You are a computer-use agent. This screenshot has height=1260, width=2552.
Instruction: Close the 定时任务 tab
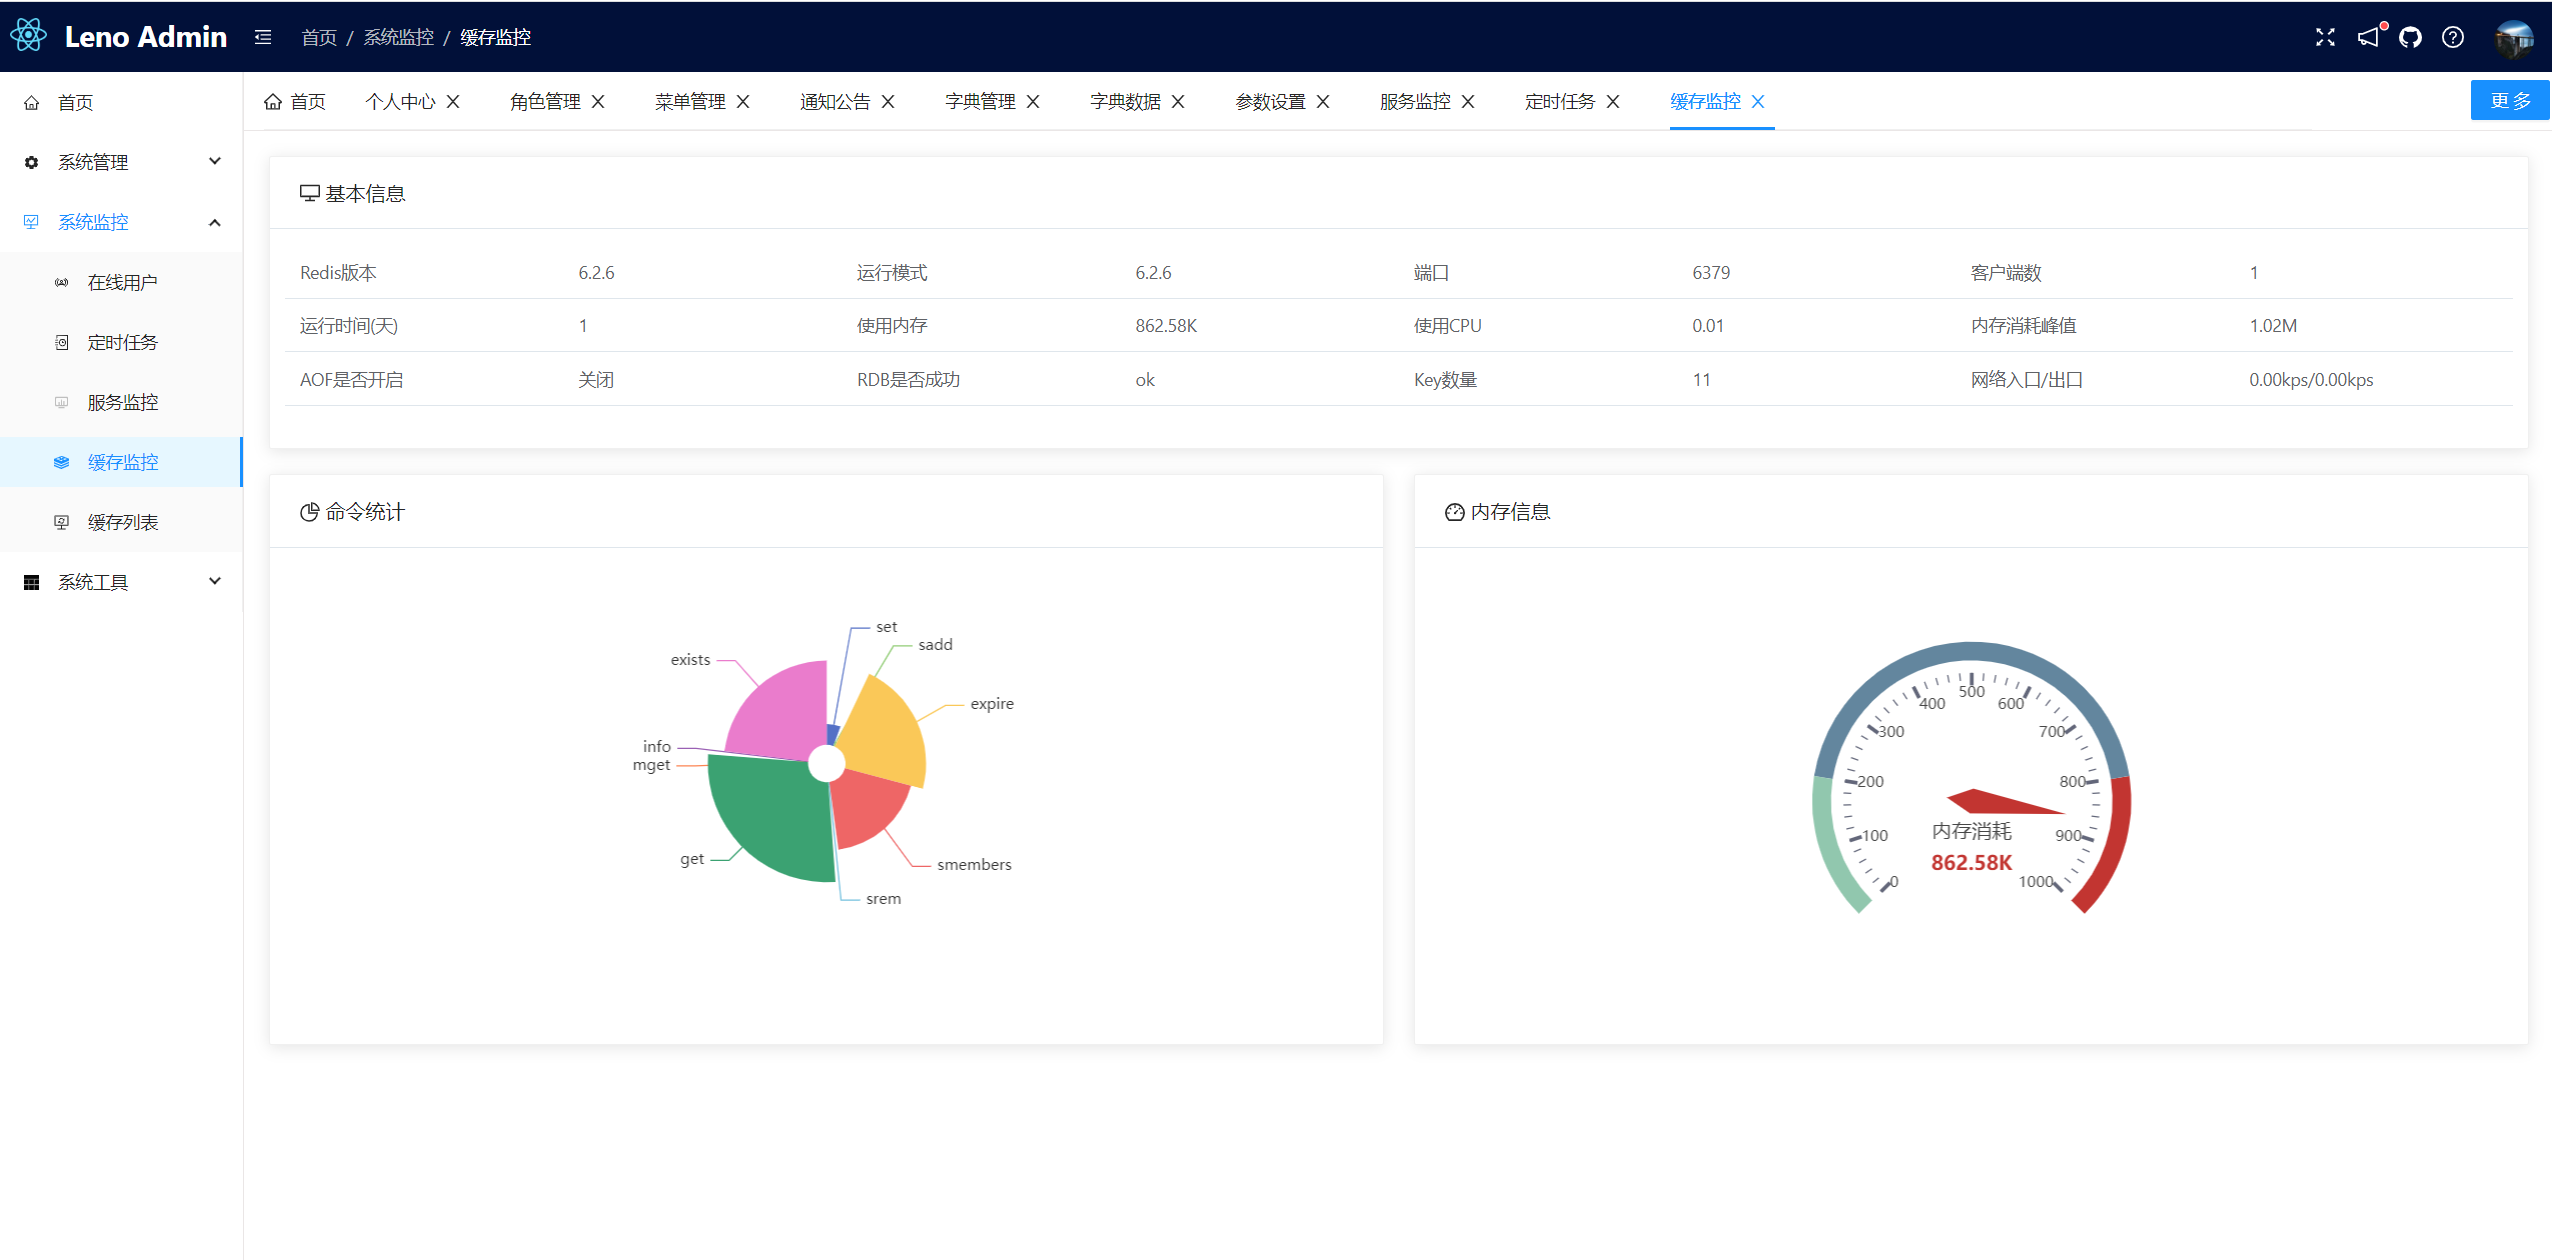[1613, 102]
